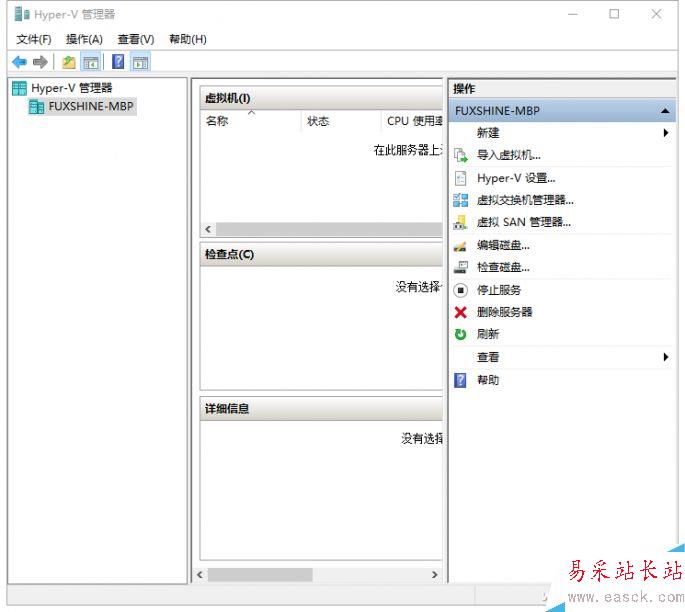Click the 帮助 question mark icon in actions
Image resolution: width=685 pixels, height=612 pixels.
pyautogui.click(x=460, y=380)
